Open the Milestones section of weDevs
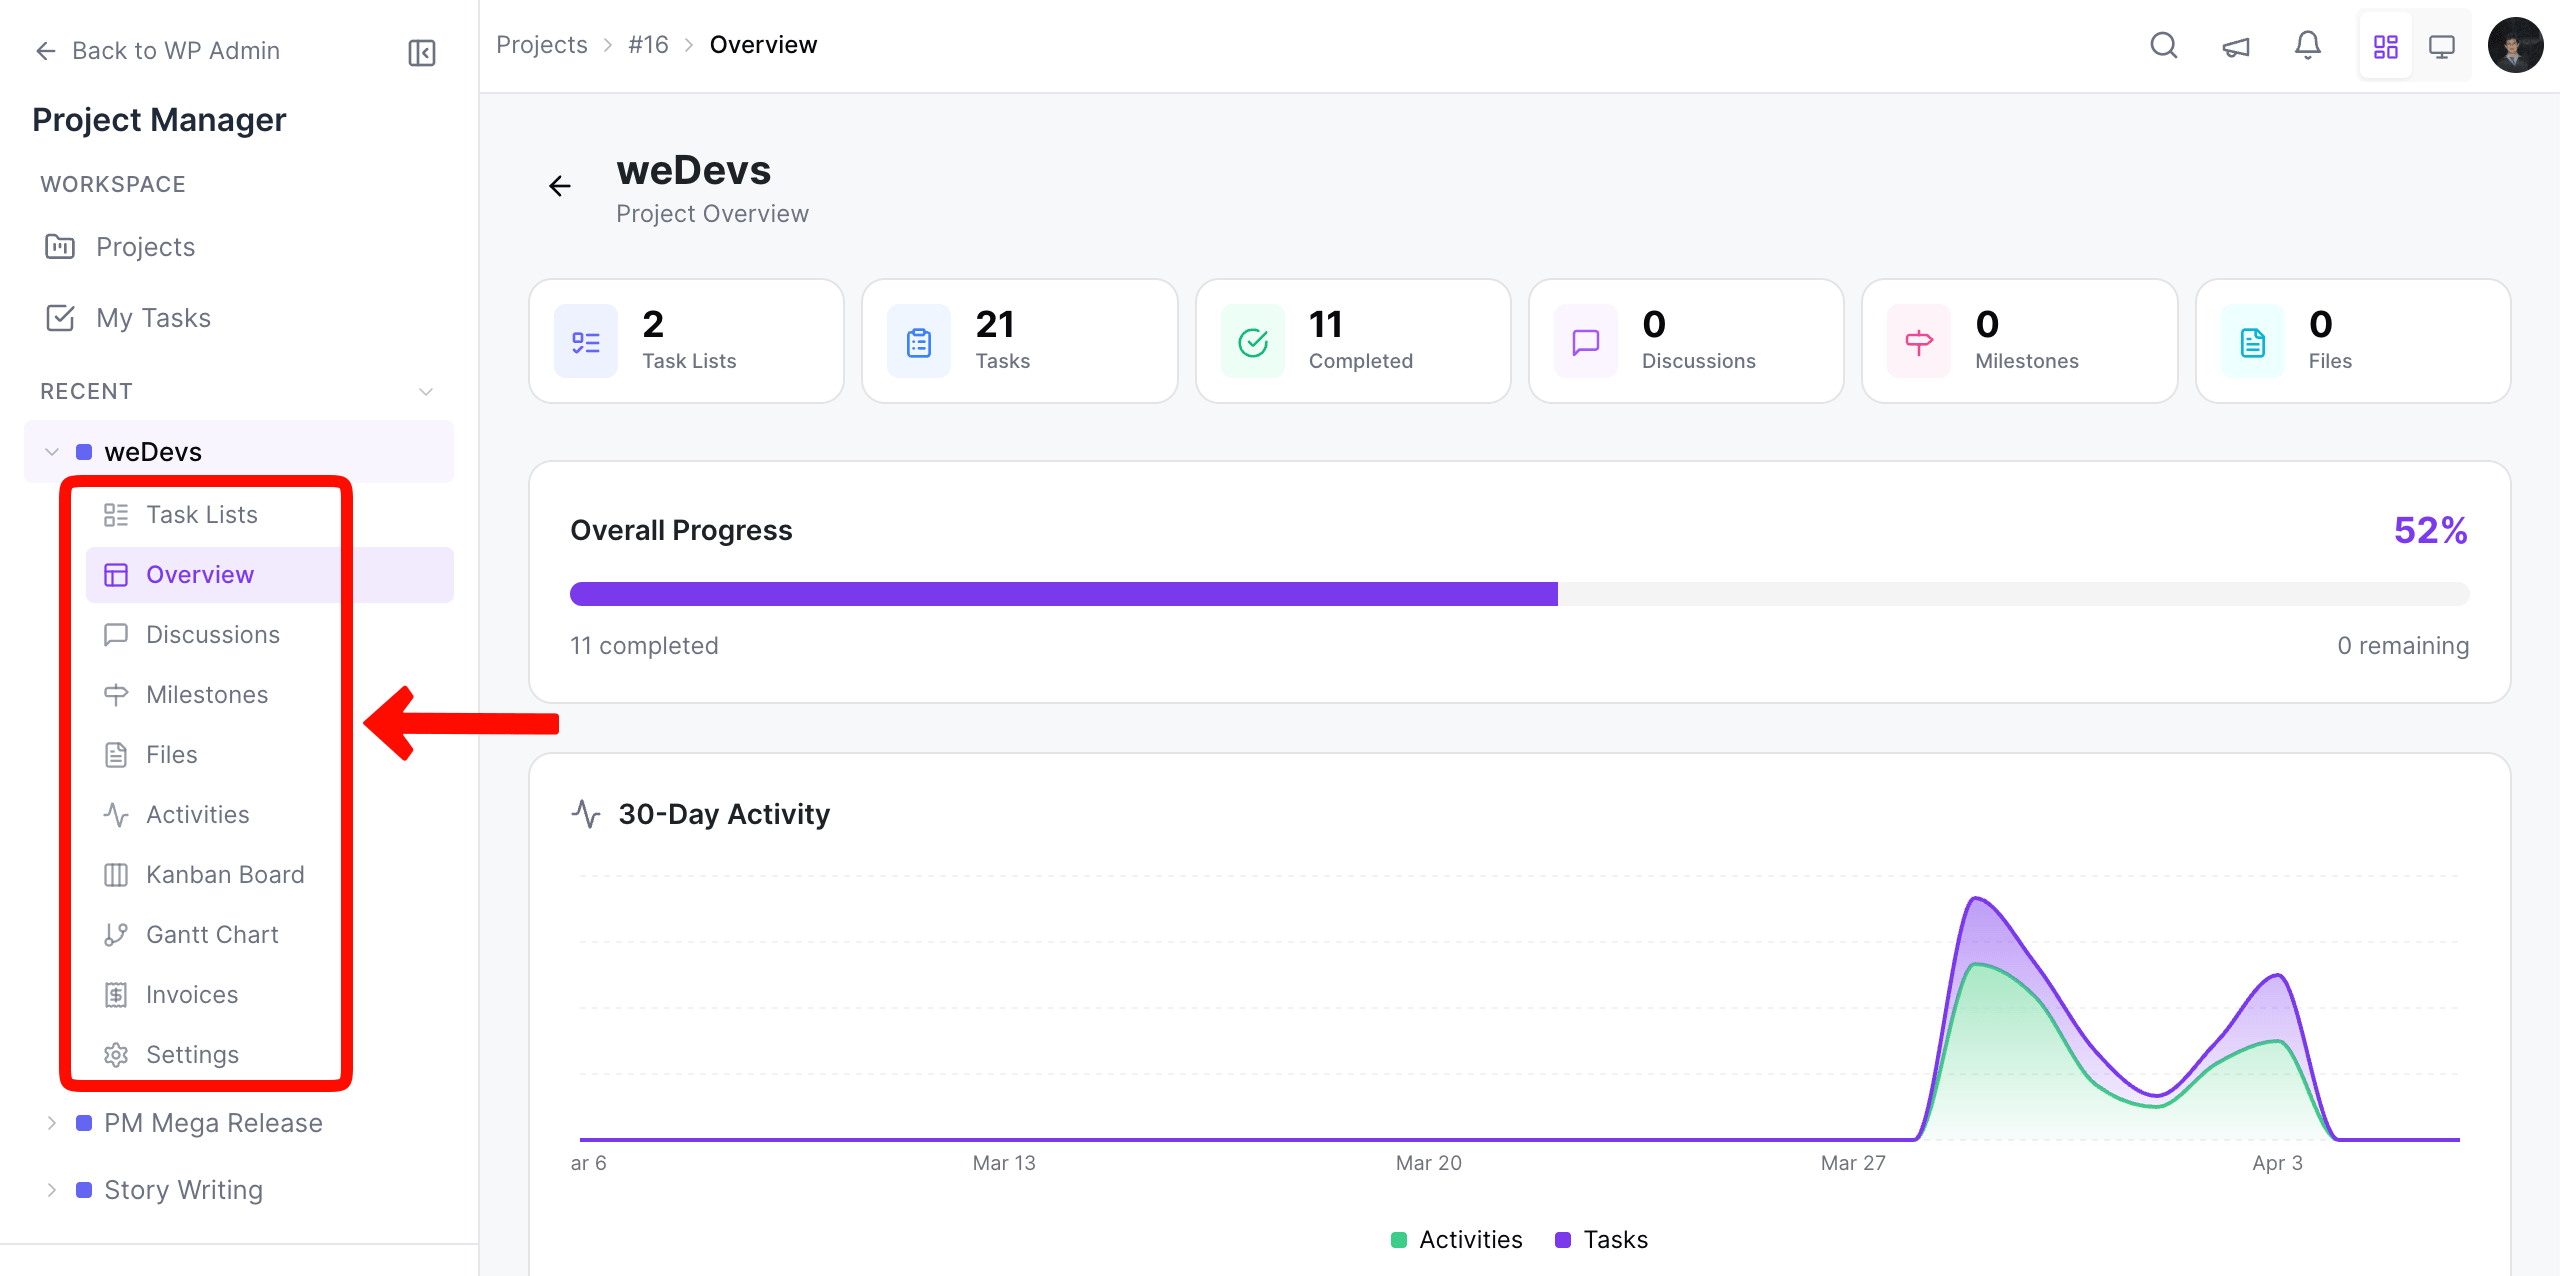 coord(207,694)
